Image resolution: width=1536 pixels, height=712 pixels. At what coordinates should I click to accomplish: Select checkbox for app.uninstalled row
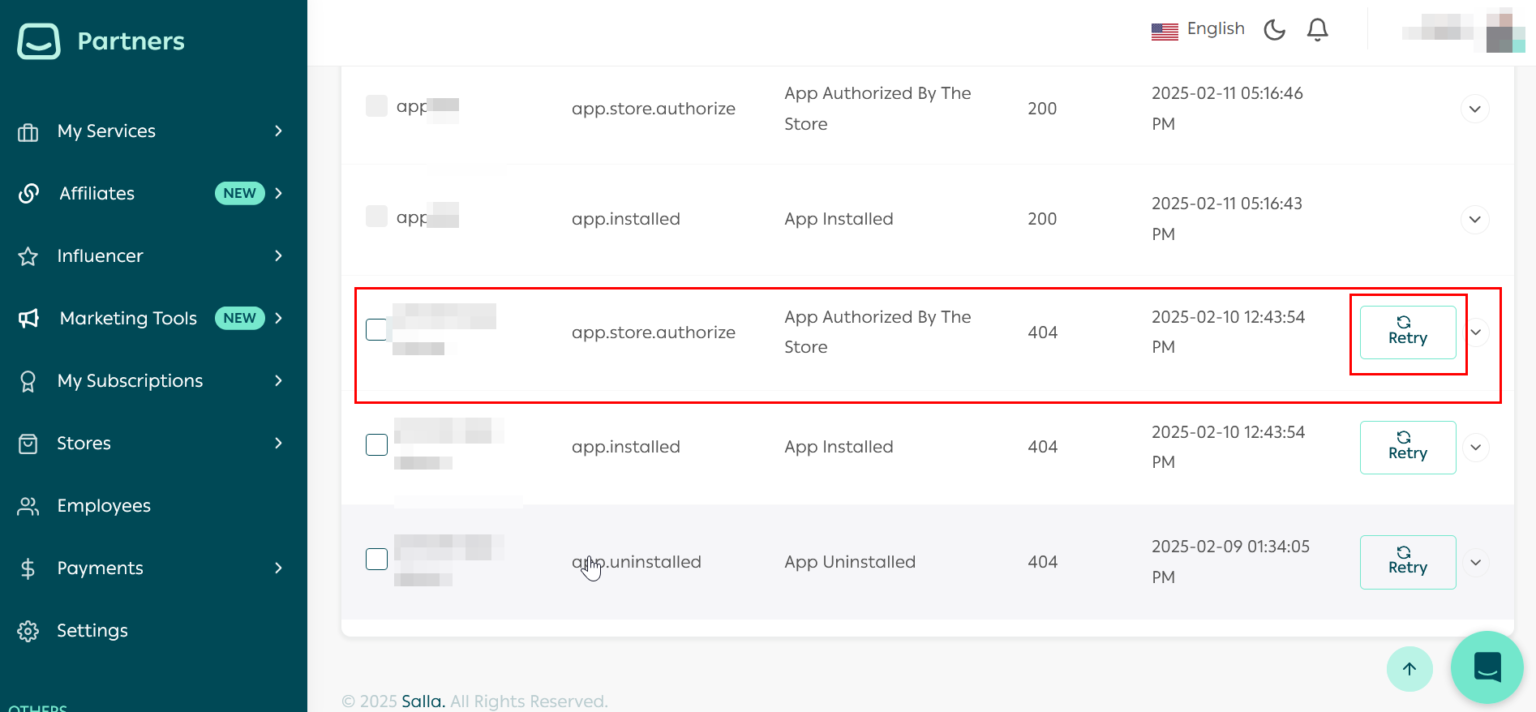coord(376,559)
